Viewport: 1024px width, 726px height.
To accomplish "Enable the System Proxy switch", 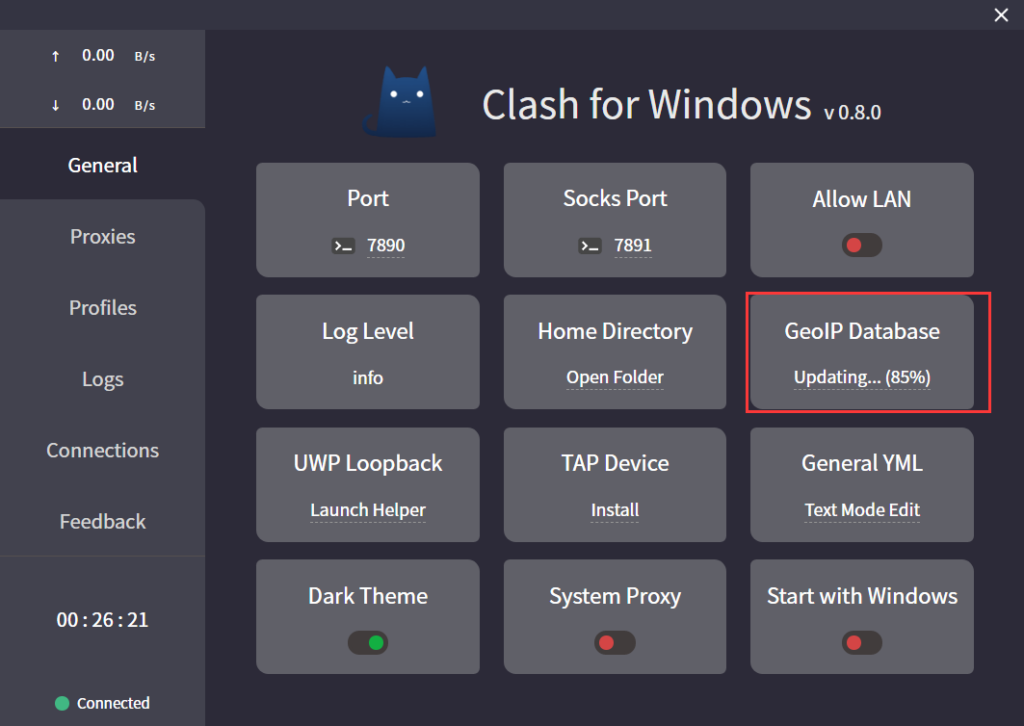I will 614,642.
